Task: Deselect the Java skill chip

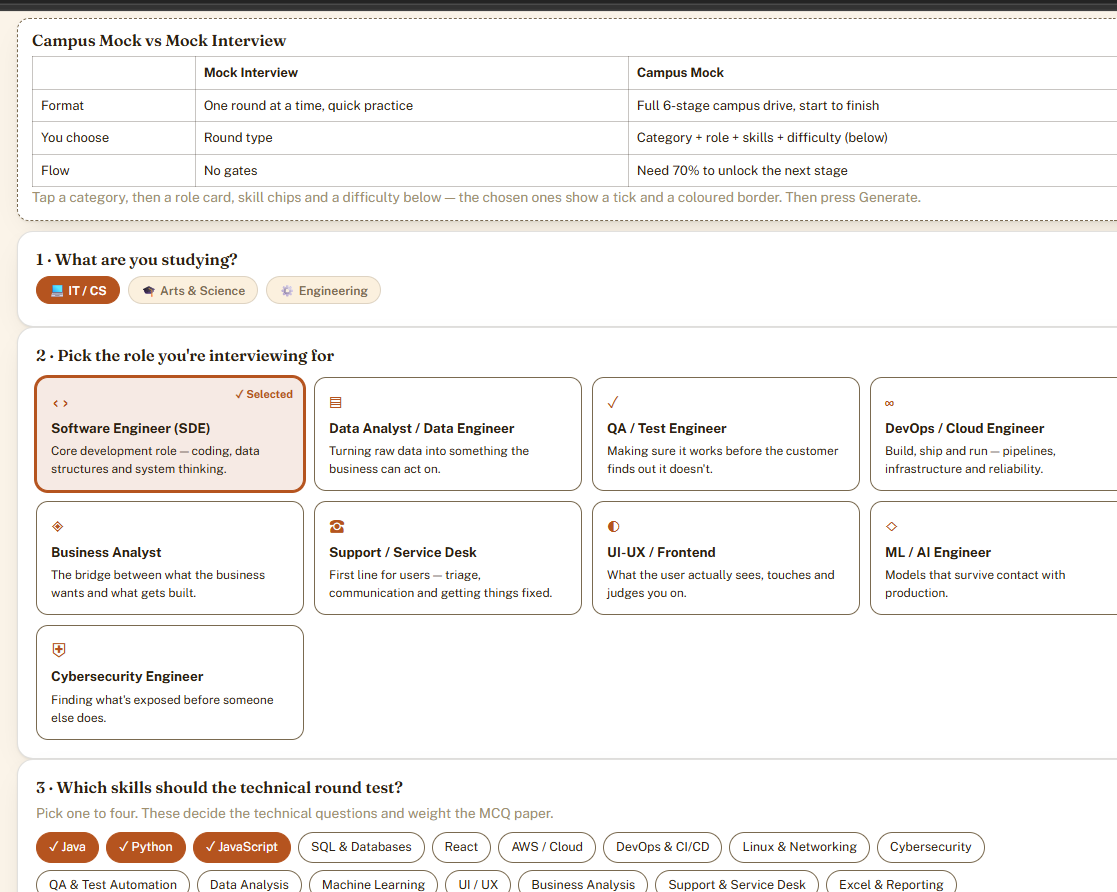Action: pyautogui.click(x=67, y=847)
